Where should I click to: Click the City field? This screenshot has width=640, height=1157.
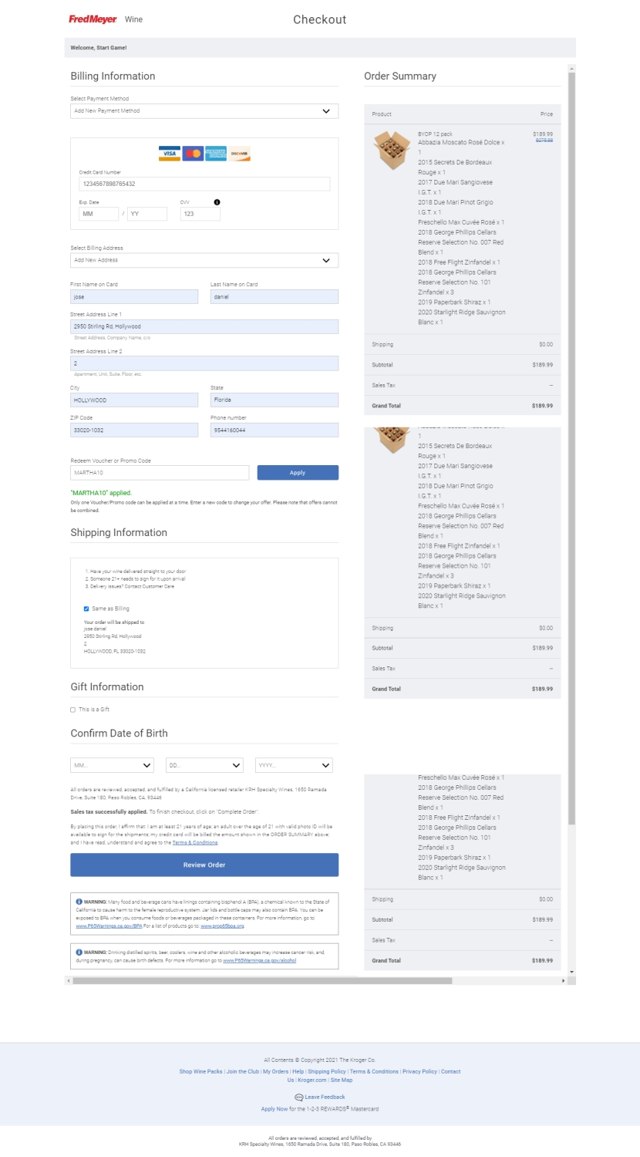[x=134, y=400]
